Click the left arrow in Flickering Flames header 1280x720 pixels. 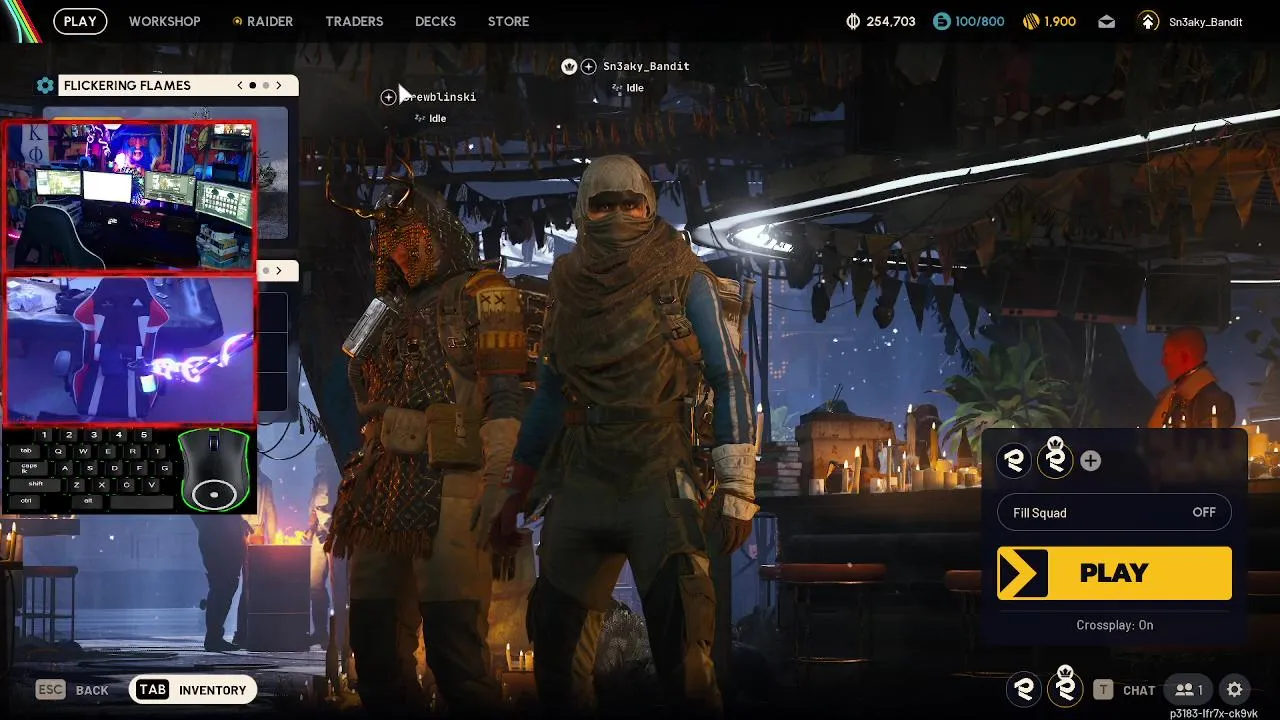pyautogui.click(x=240, y=86)
